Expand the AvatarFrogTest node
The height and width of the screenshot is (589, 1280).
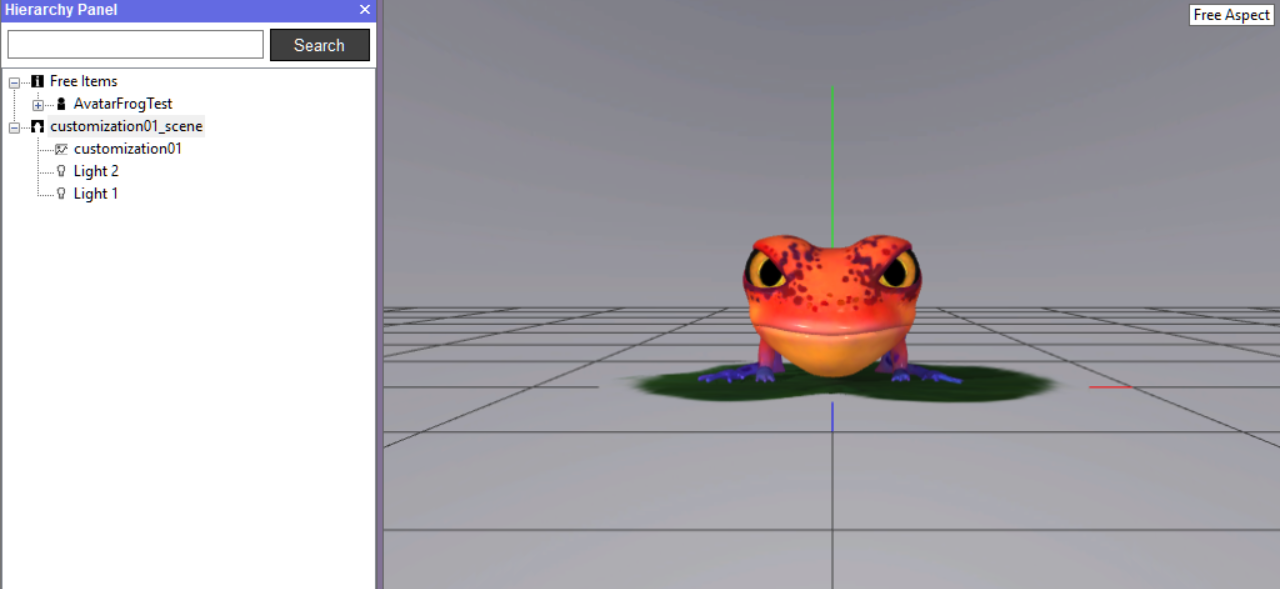click(36, 103)
